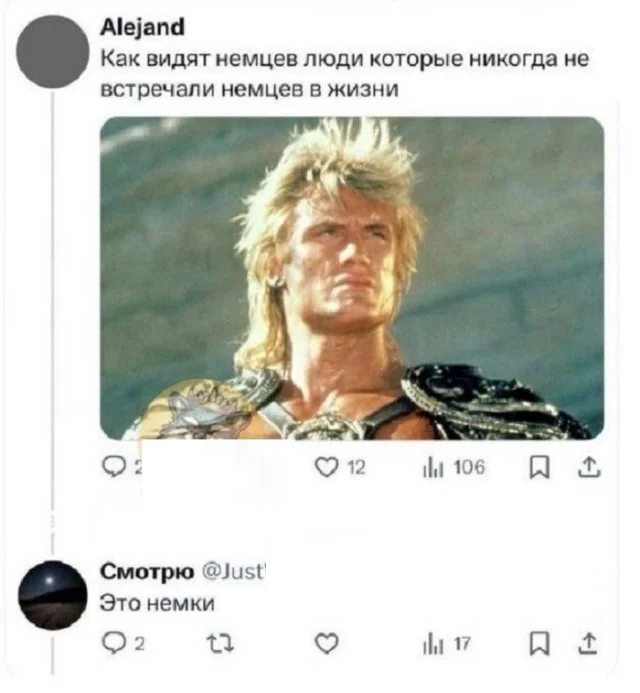Screen dimensions: 640x693
Task: Click the 12 likes count
Action: pos(356,467)
